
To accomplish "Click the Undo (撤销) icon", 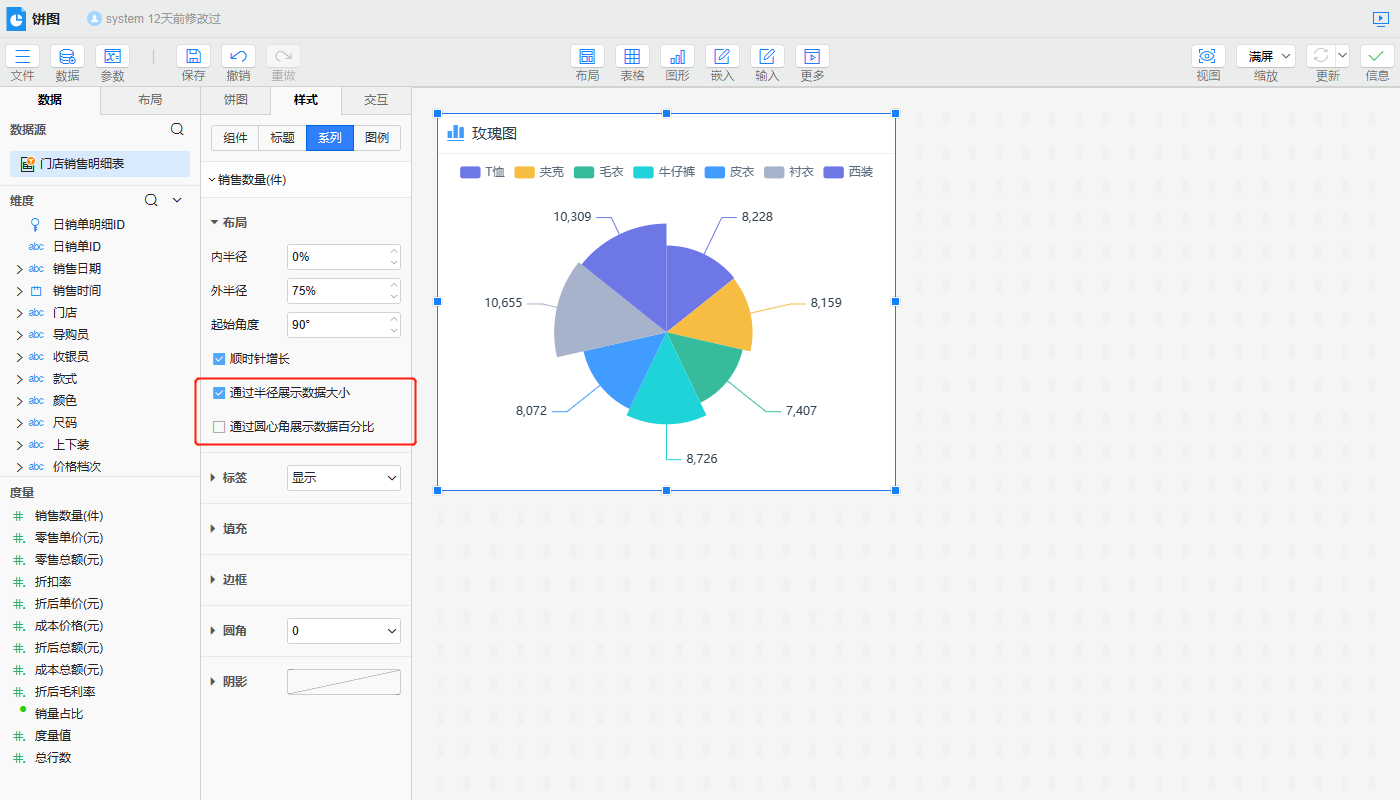I will coord(238,57).
